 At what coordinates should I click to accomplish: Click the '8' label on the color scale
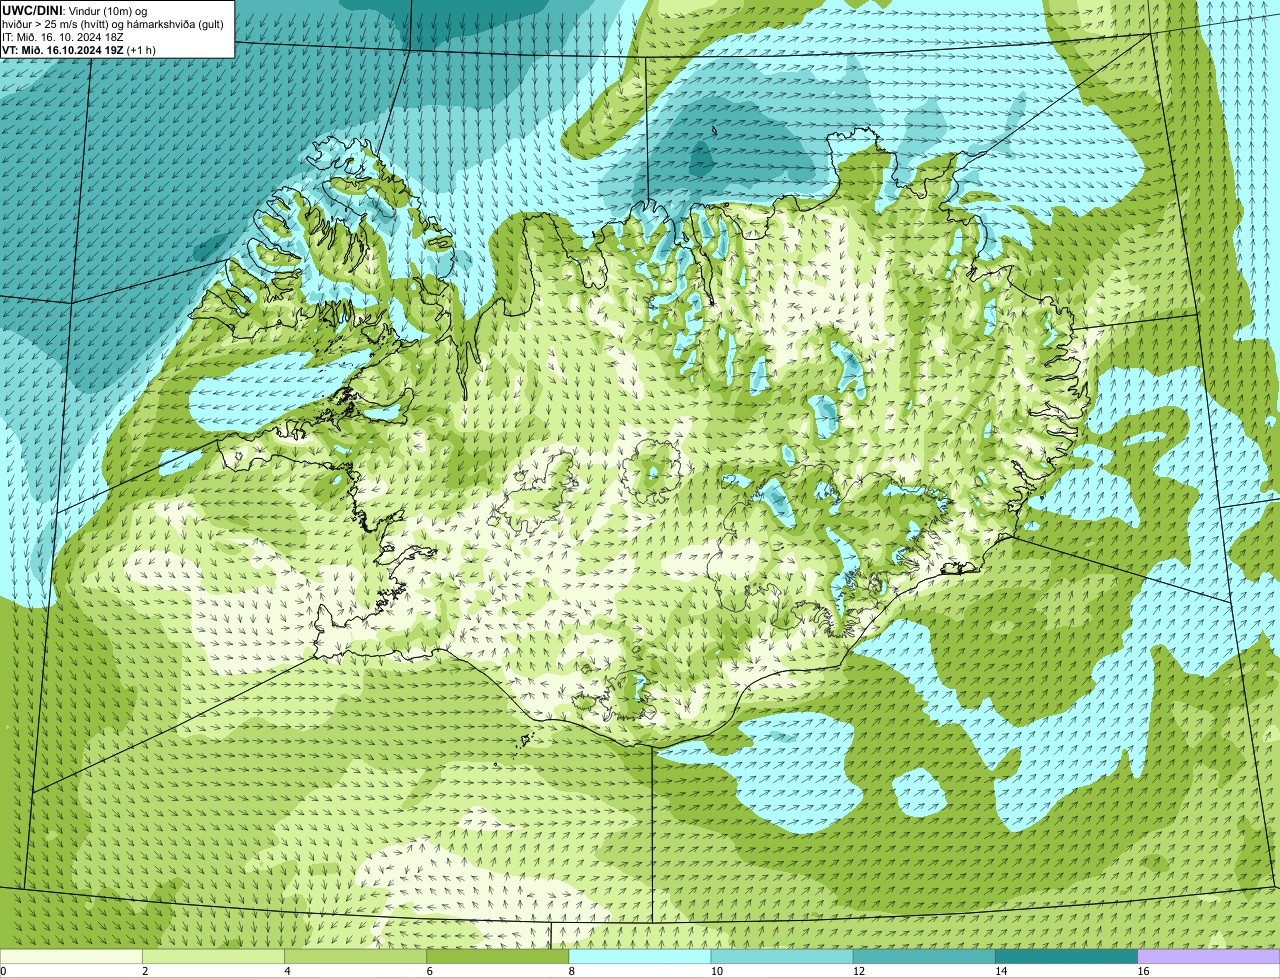pos(572,971)
